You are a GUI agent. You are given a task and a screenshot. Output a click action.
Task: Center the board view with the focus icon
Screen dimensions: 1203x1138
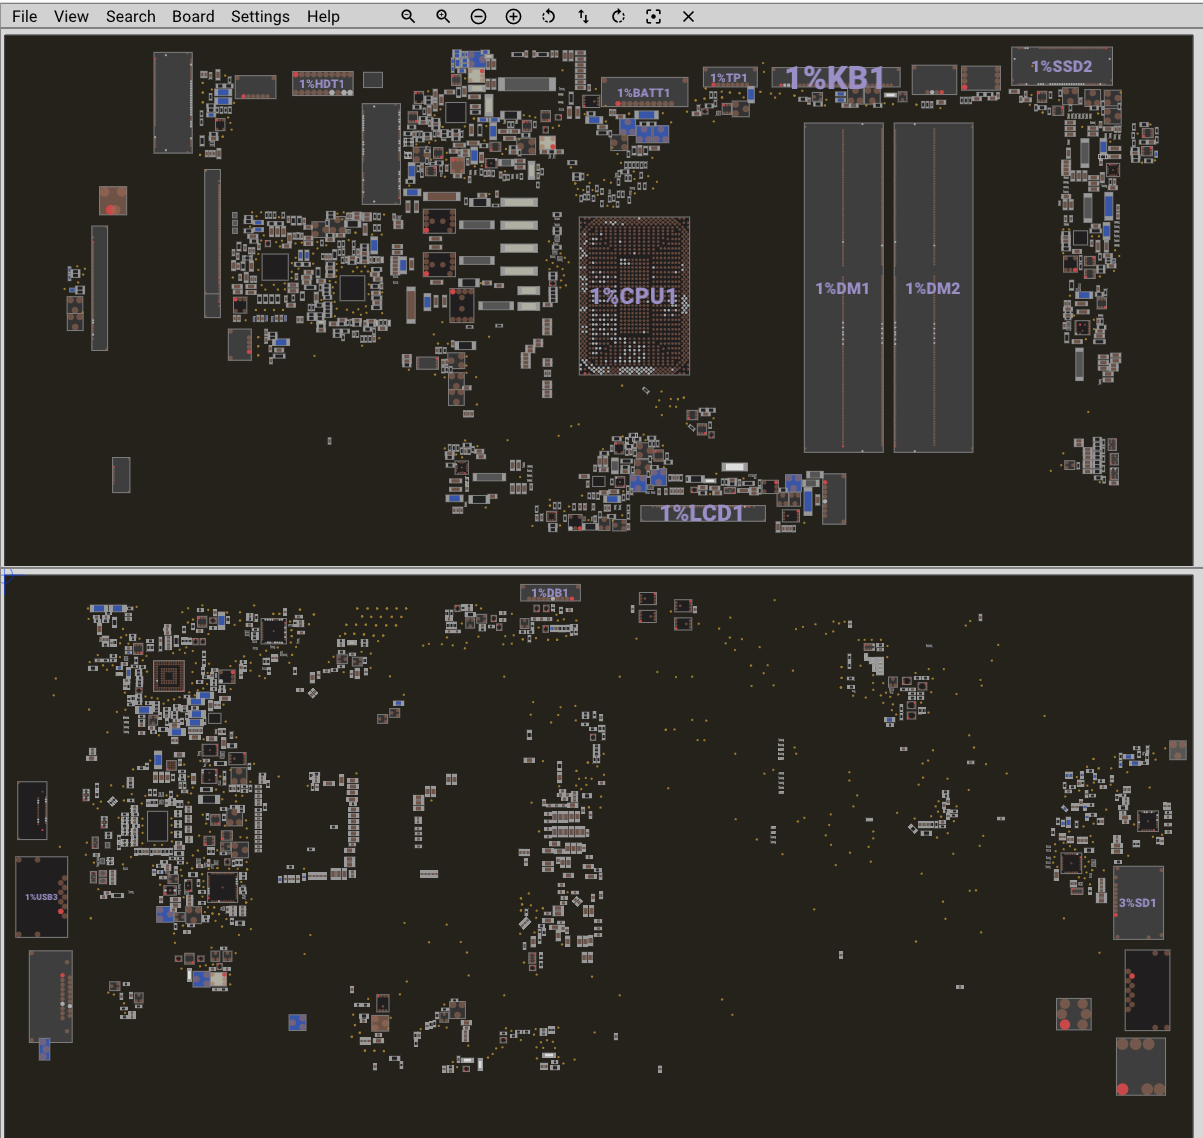(653, 17)
